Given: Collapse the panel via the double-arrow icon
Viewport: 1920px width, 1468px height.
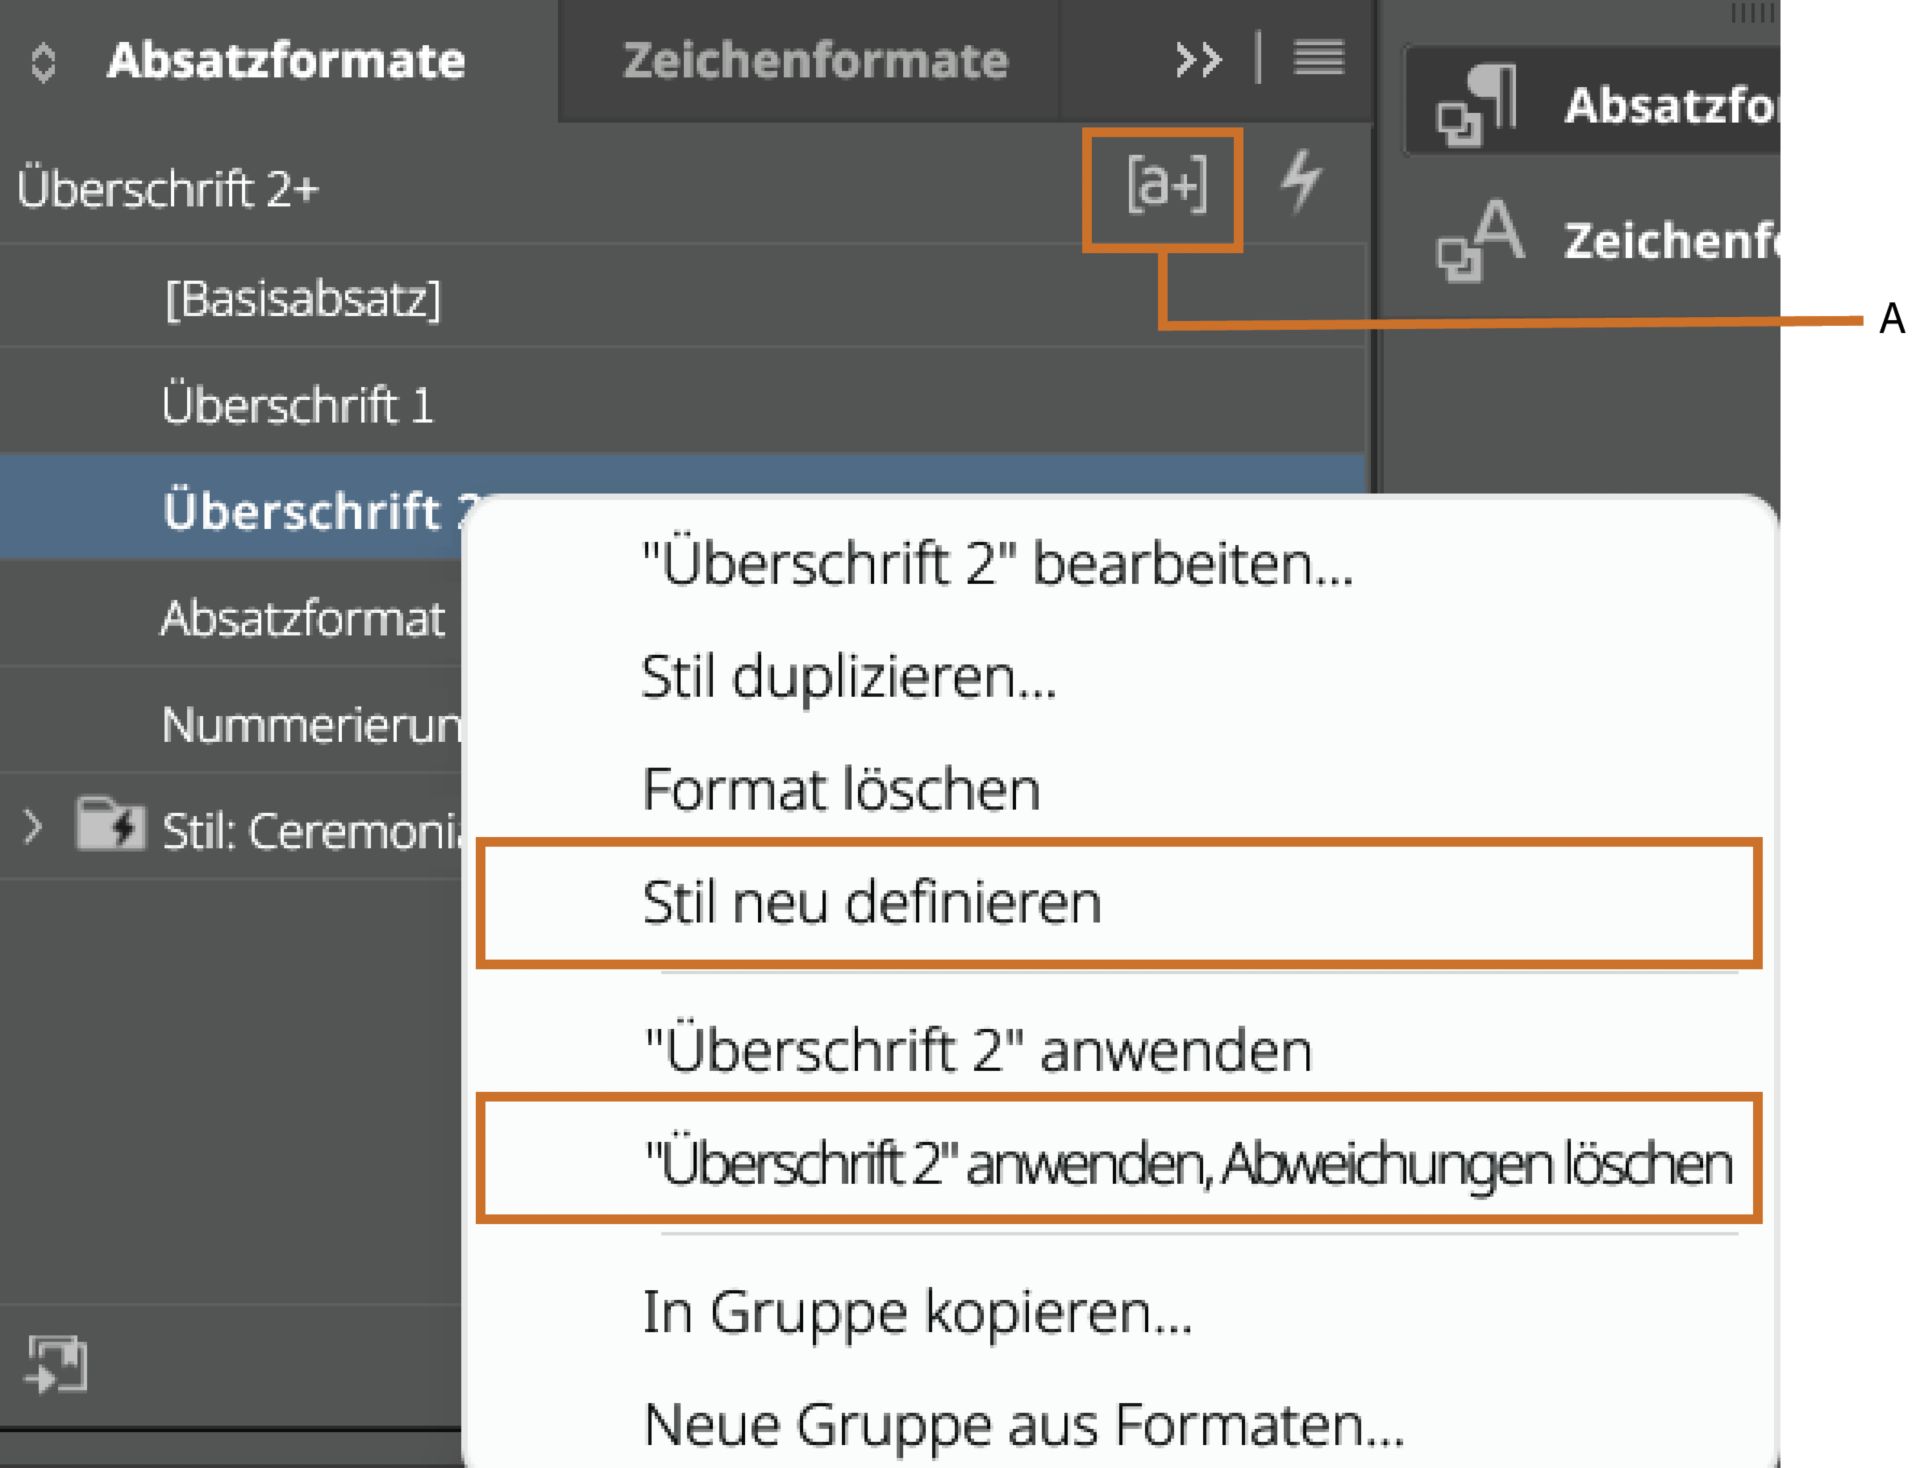Looking at the screenshot, I should [x=1197, y=60].
